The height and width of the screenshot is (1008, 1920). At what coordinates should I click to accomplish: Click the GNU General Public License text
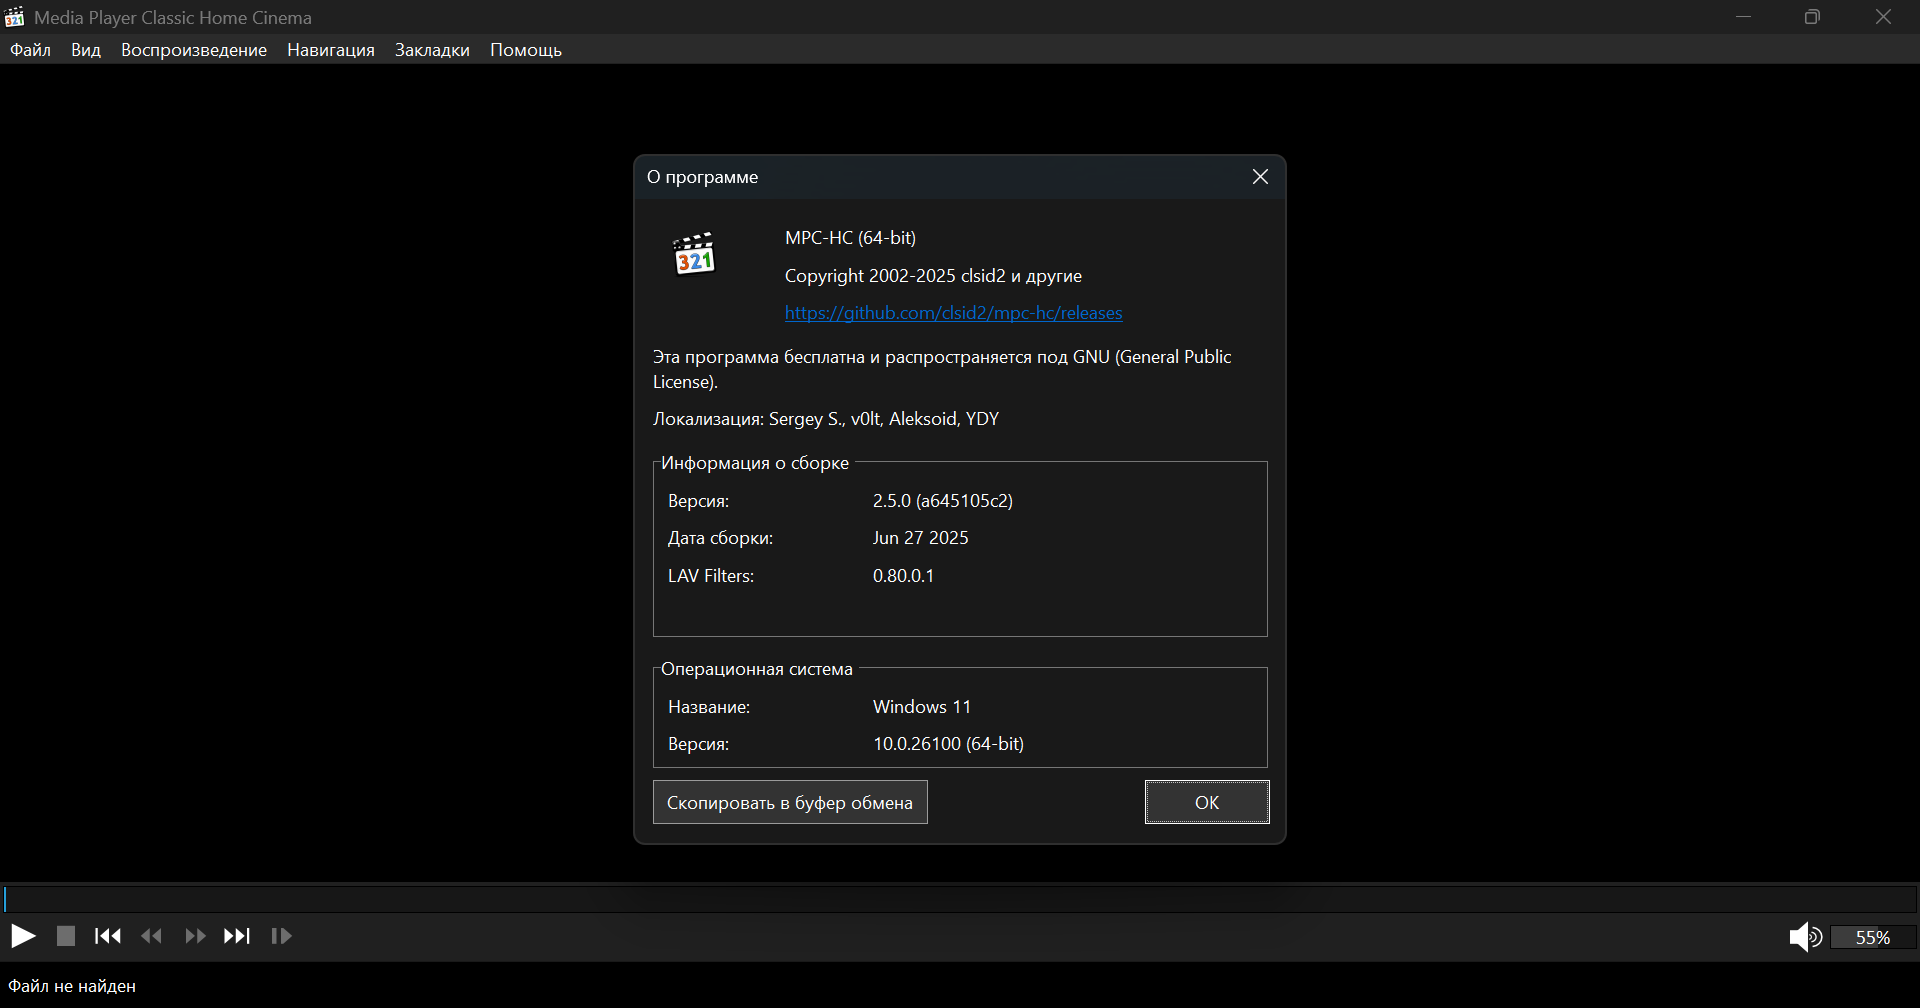pyautogui.click(x=942, y=369)
